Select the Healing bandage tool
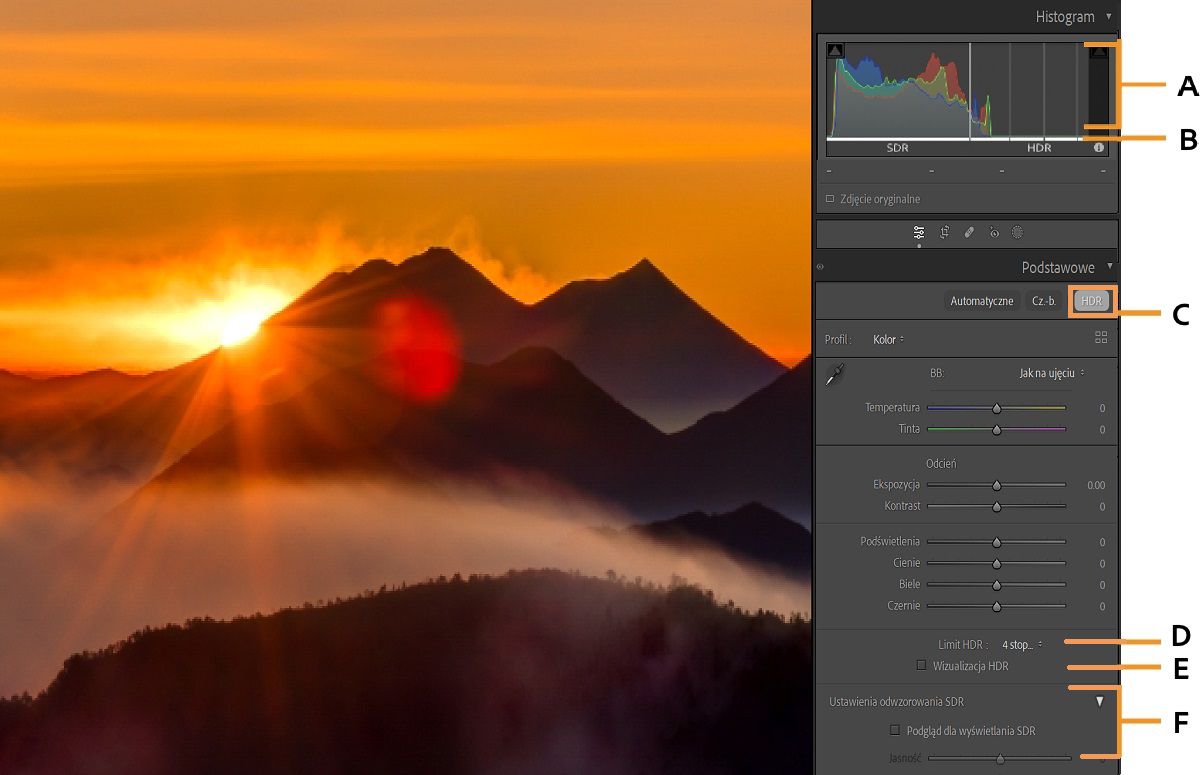1200x775 pixels. pos(969,232)
